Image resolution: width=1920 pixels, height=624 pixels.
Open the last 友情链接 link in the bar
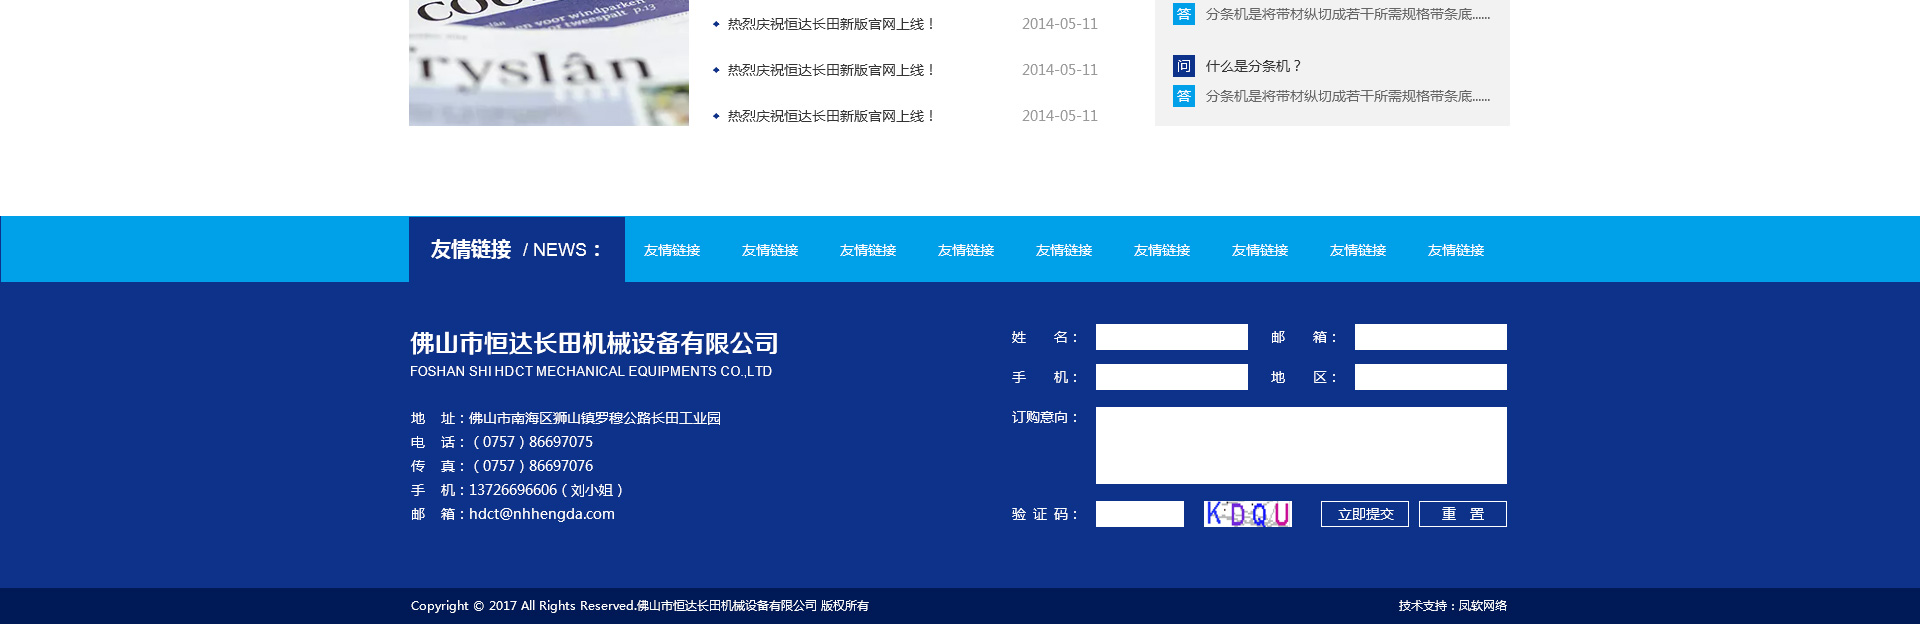click(1455, 250)
